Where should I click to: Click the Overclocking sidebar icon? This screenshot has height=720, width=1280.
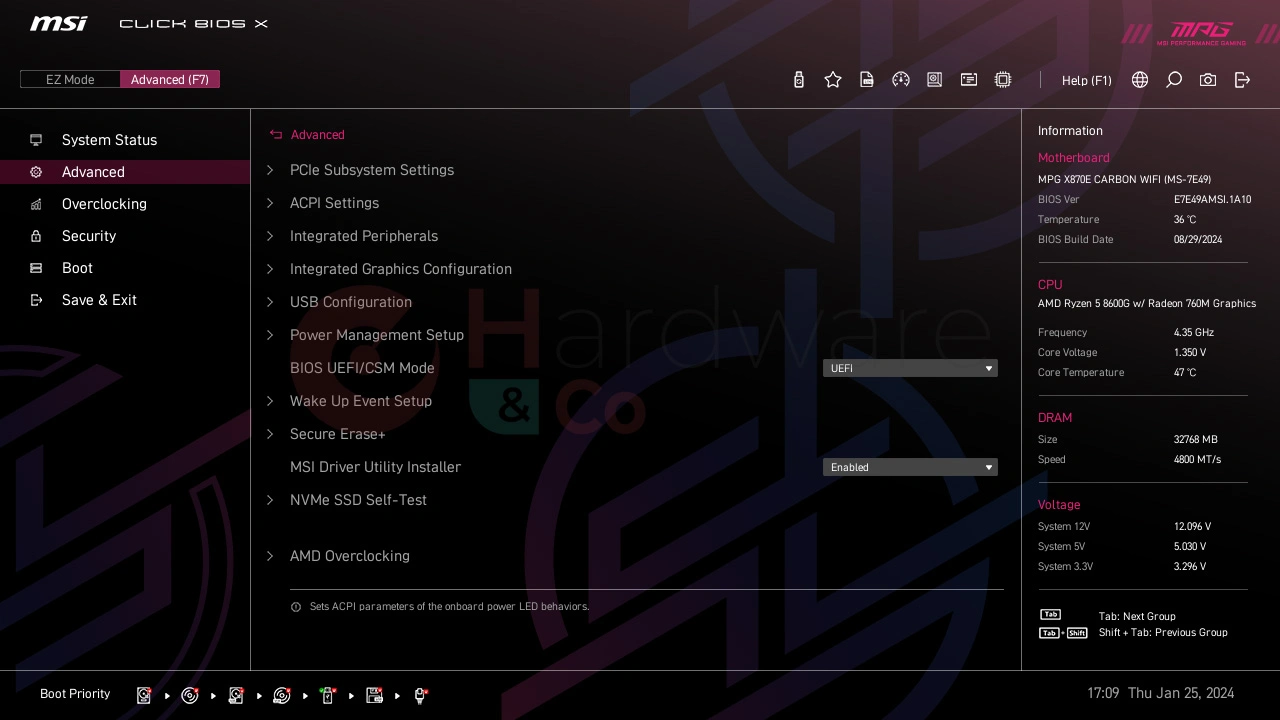36,204
